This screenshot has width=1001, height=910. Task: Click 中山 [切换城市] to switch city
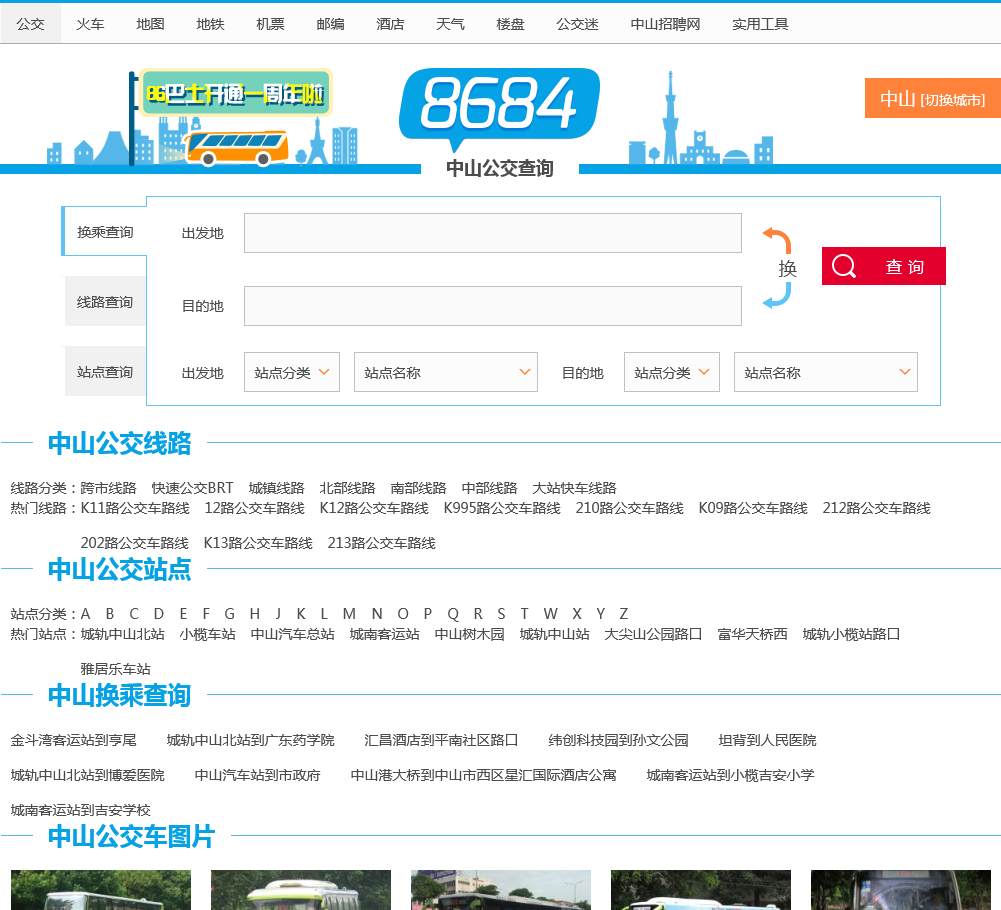(932, 98)
